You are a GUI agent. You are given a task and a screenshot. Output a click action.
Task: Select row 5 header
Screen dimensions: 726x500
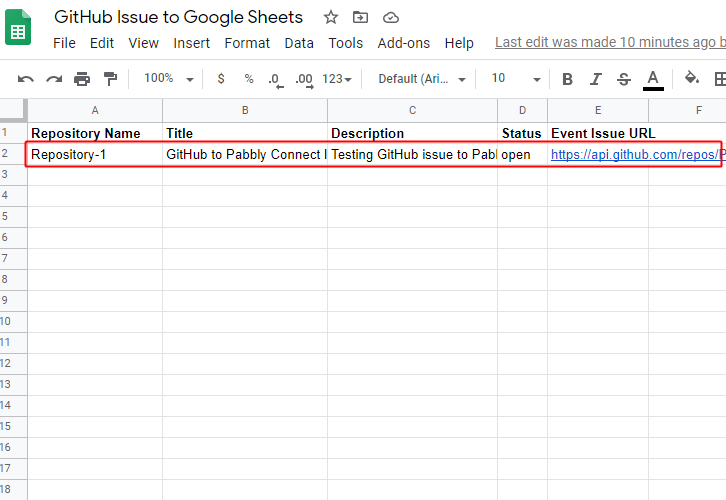click(13, 216)
